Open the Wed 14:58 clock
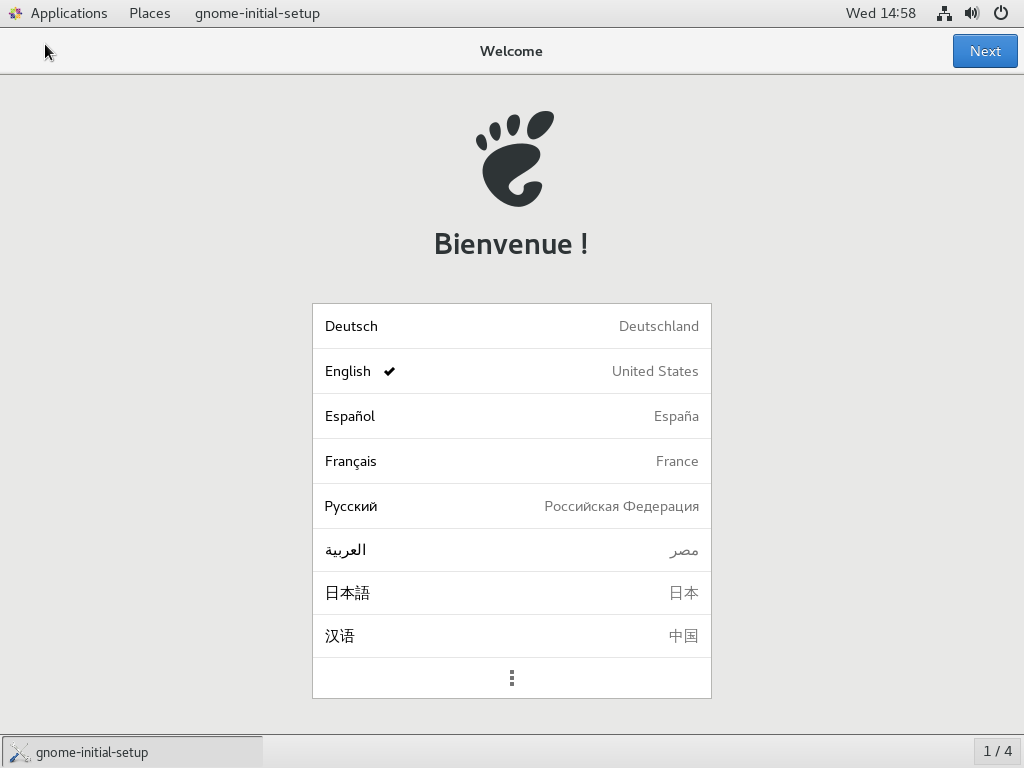This screenshot has height=768, width=1024. tap(880, 13)
